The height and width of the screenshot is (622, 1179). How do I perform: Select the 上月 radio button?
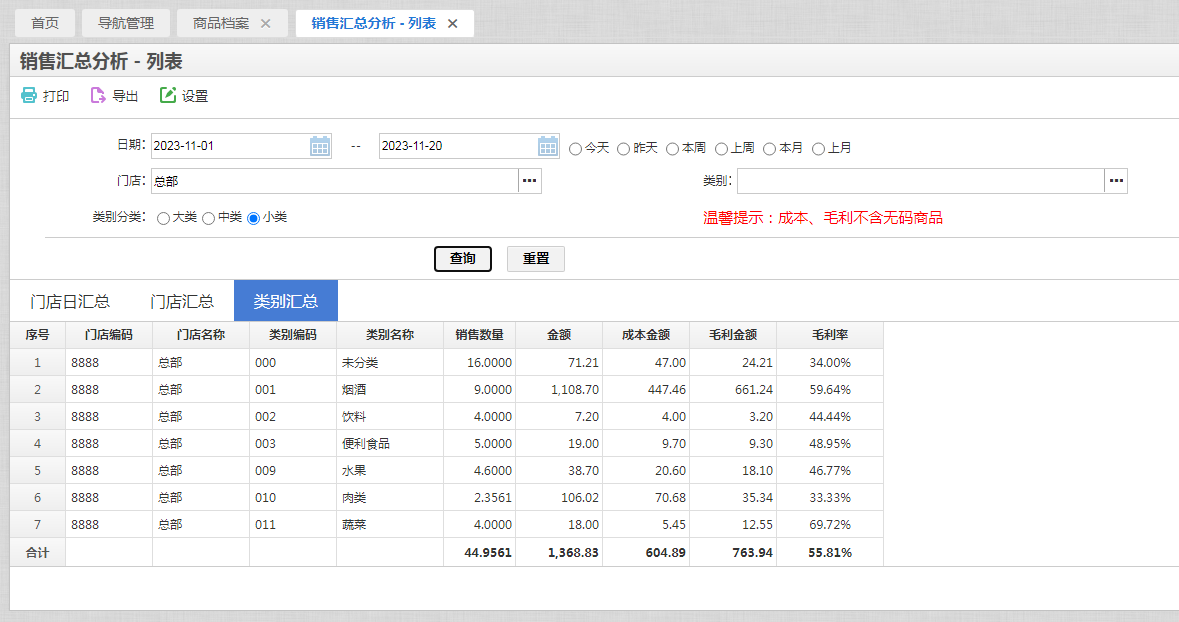point(818,149)
